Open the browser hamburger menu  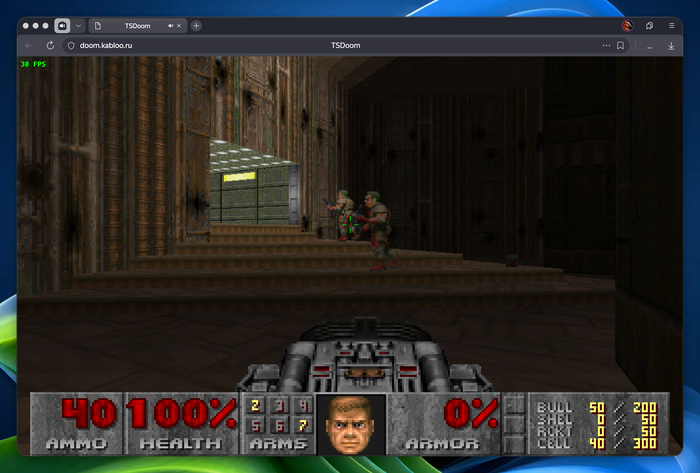pos(671,25)
